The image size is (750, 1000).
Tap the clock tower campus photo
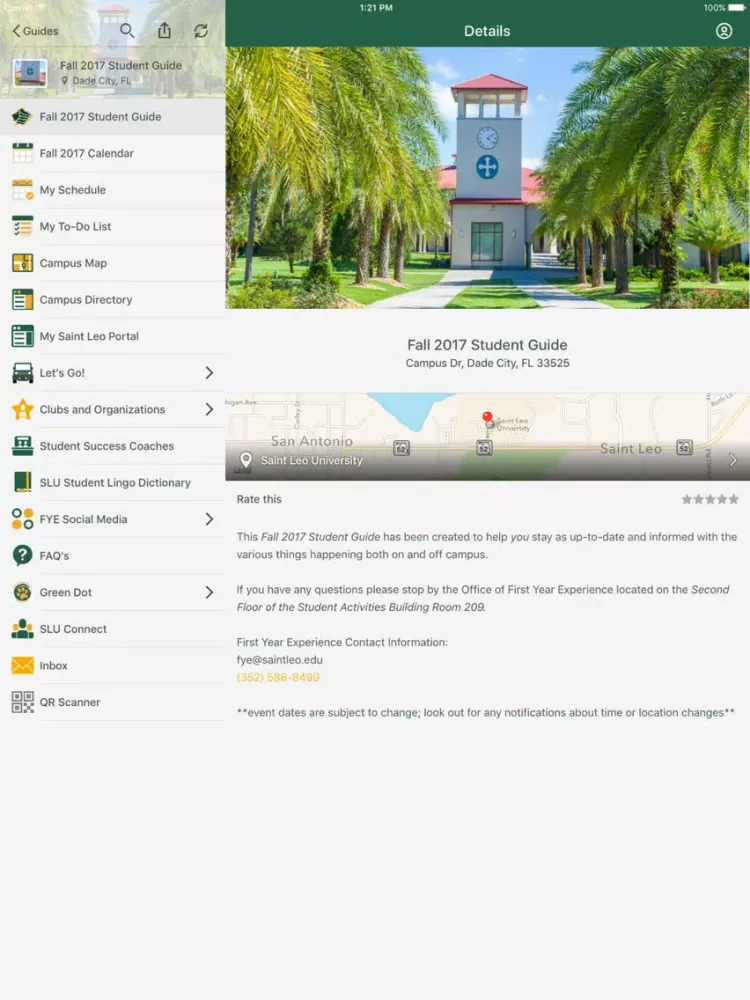pos(487,178)
